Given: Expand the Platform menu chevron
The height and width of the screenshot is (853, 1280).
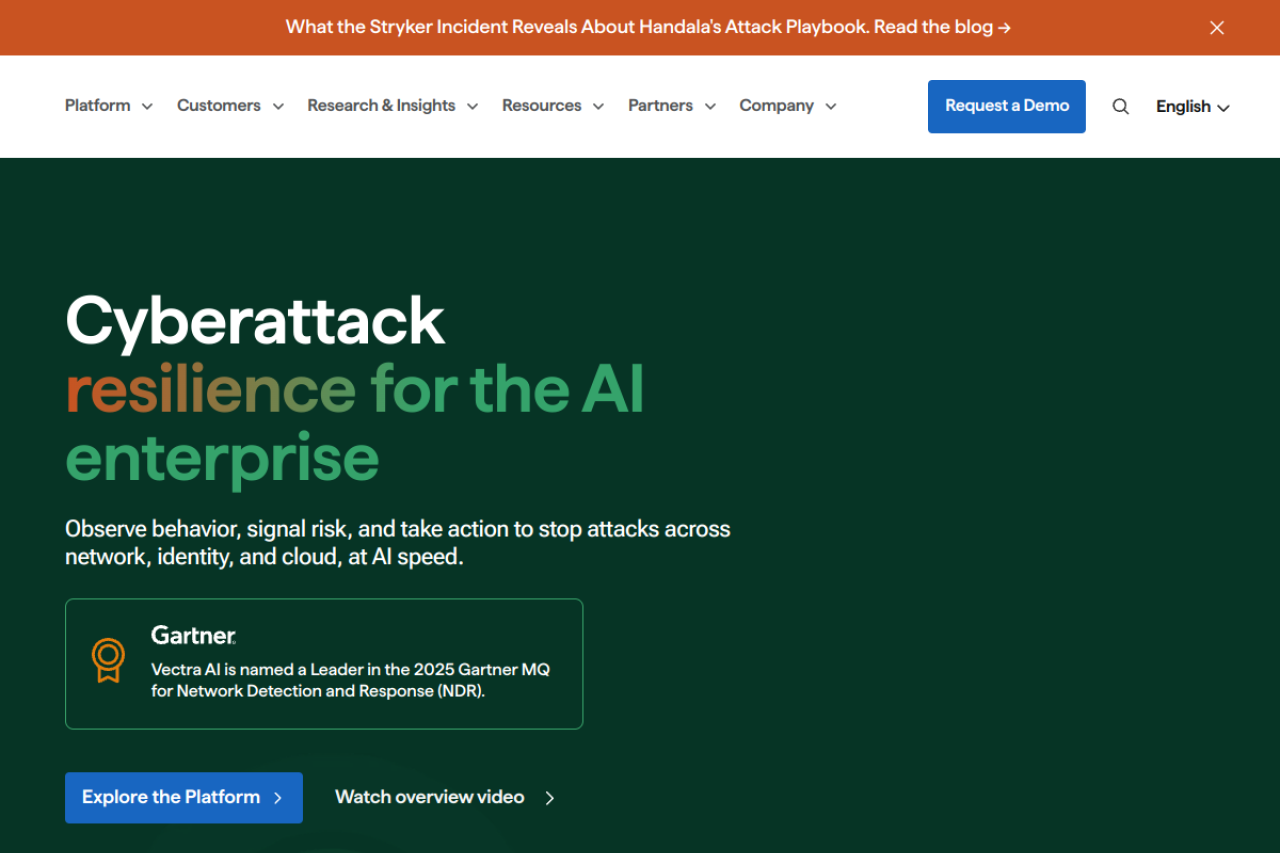Looking at the screenshot, I should [x=147, y=106].
